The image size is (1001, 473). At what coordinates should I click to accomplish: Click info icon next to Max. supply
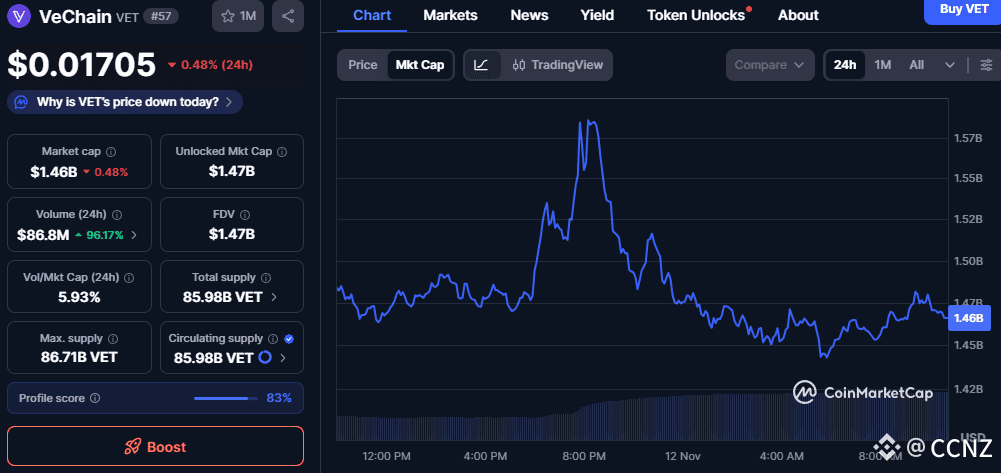pyautogui.click(x=113, y=338)
